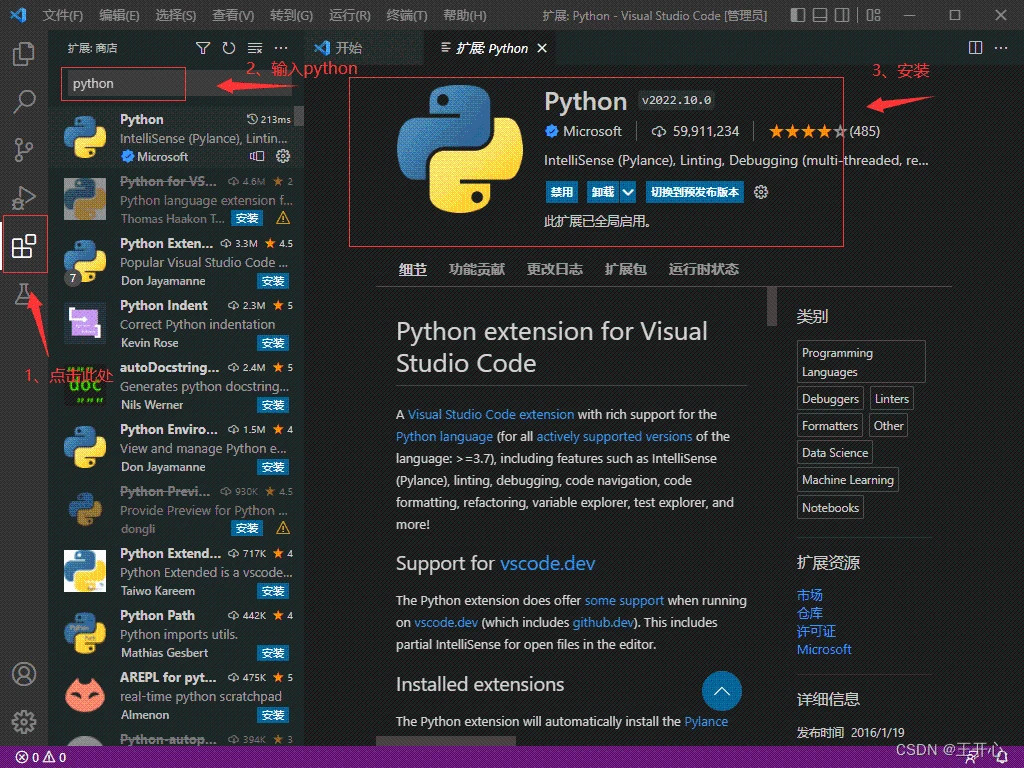Screen dimensions: 1024x768
Task: Click the 禁用 button
Action: (562, 192)
